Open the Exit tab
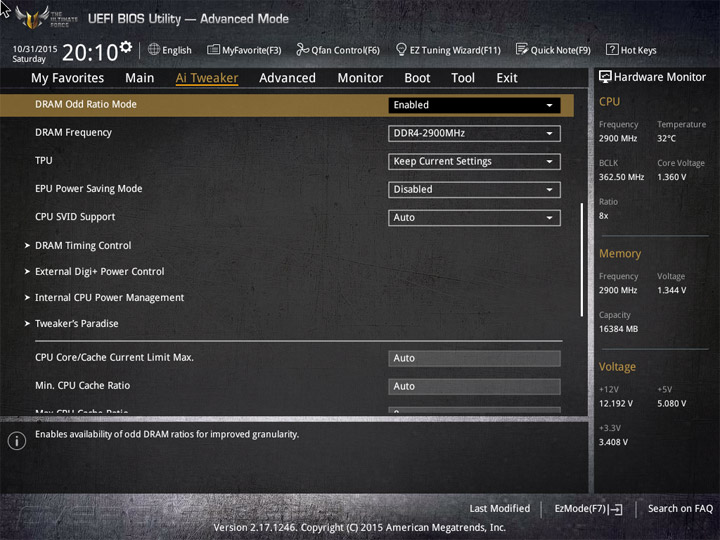The height and width of the screenshot is (540, 720). [507, 78]
